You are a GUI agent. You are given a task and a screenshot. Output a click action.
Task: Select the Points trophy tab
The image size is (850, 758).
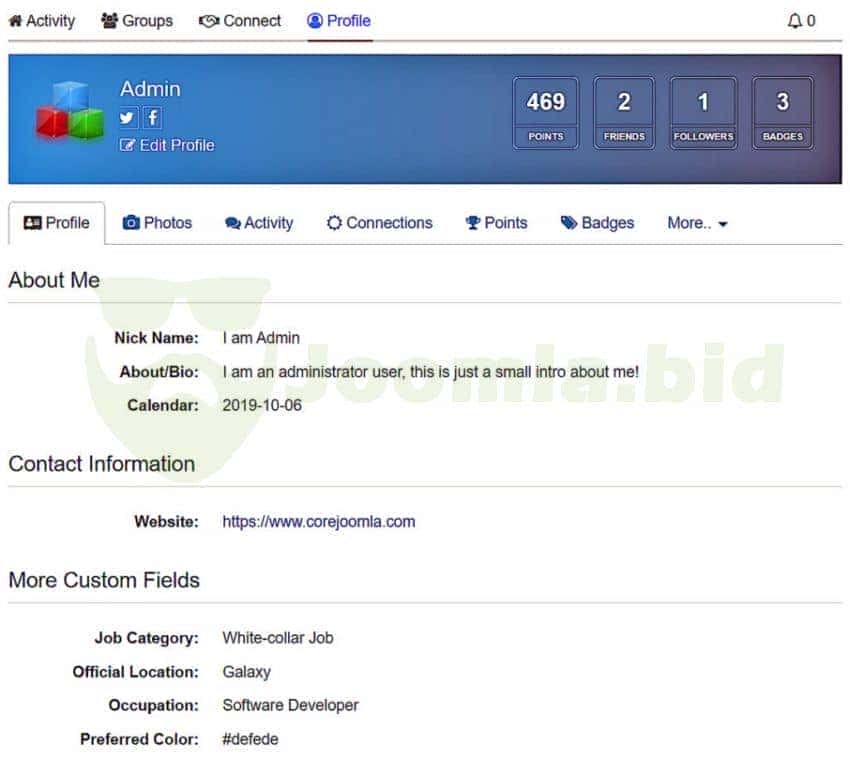(496, 223)
